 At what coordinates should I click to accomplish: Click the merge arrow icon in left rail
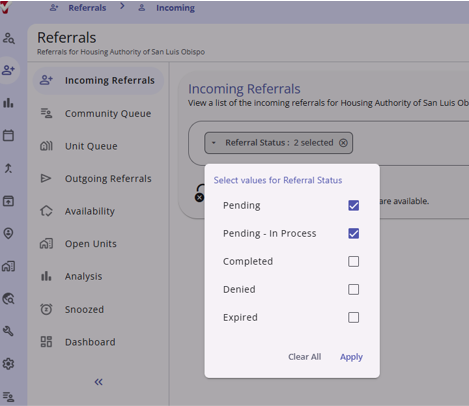(x=8, y=168)
